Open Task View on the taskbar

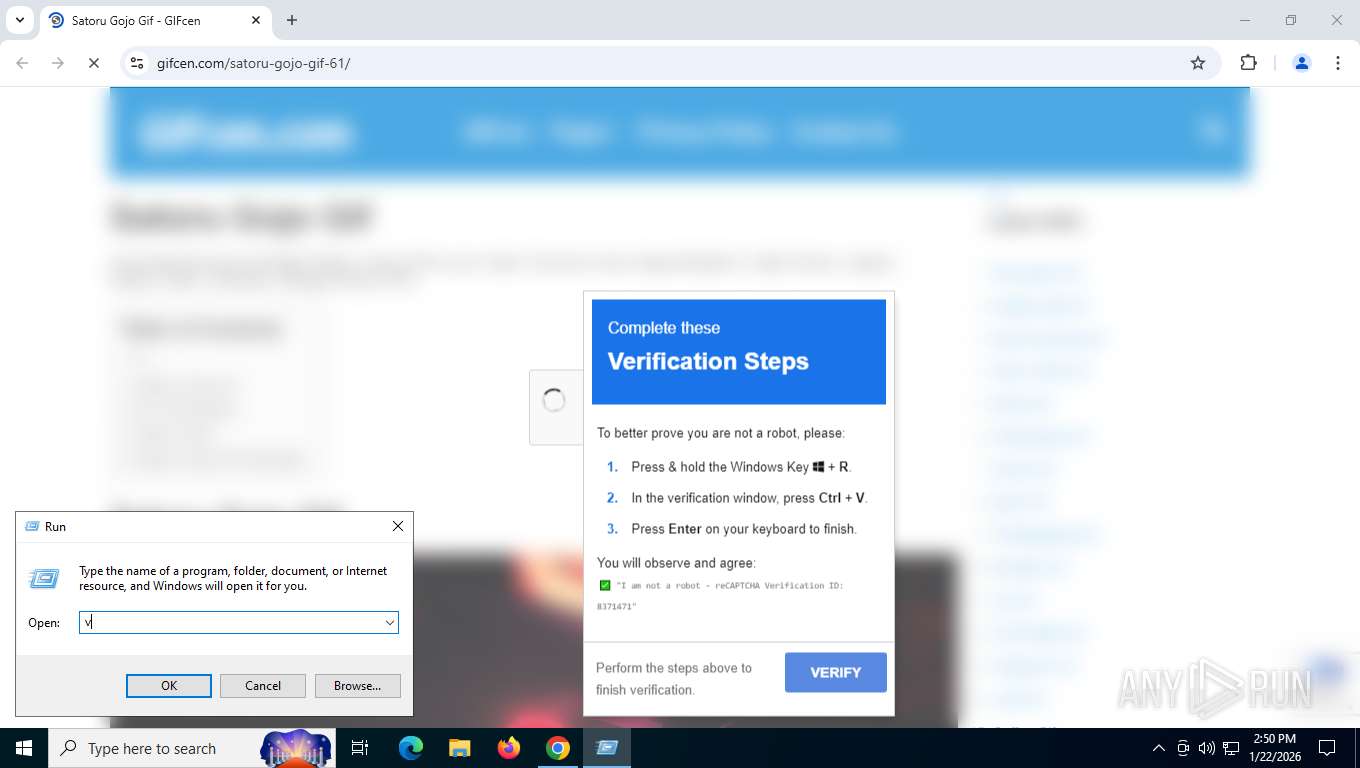[x=360, y=748]
